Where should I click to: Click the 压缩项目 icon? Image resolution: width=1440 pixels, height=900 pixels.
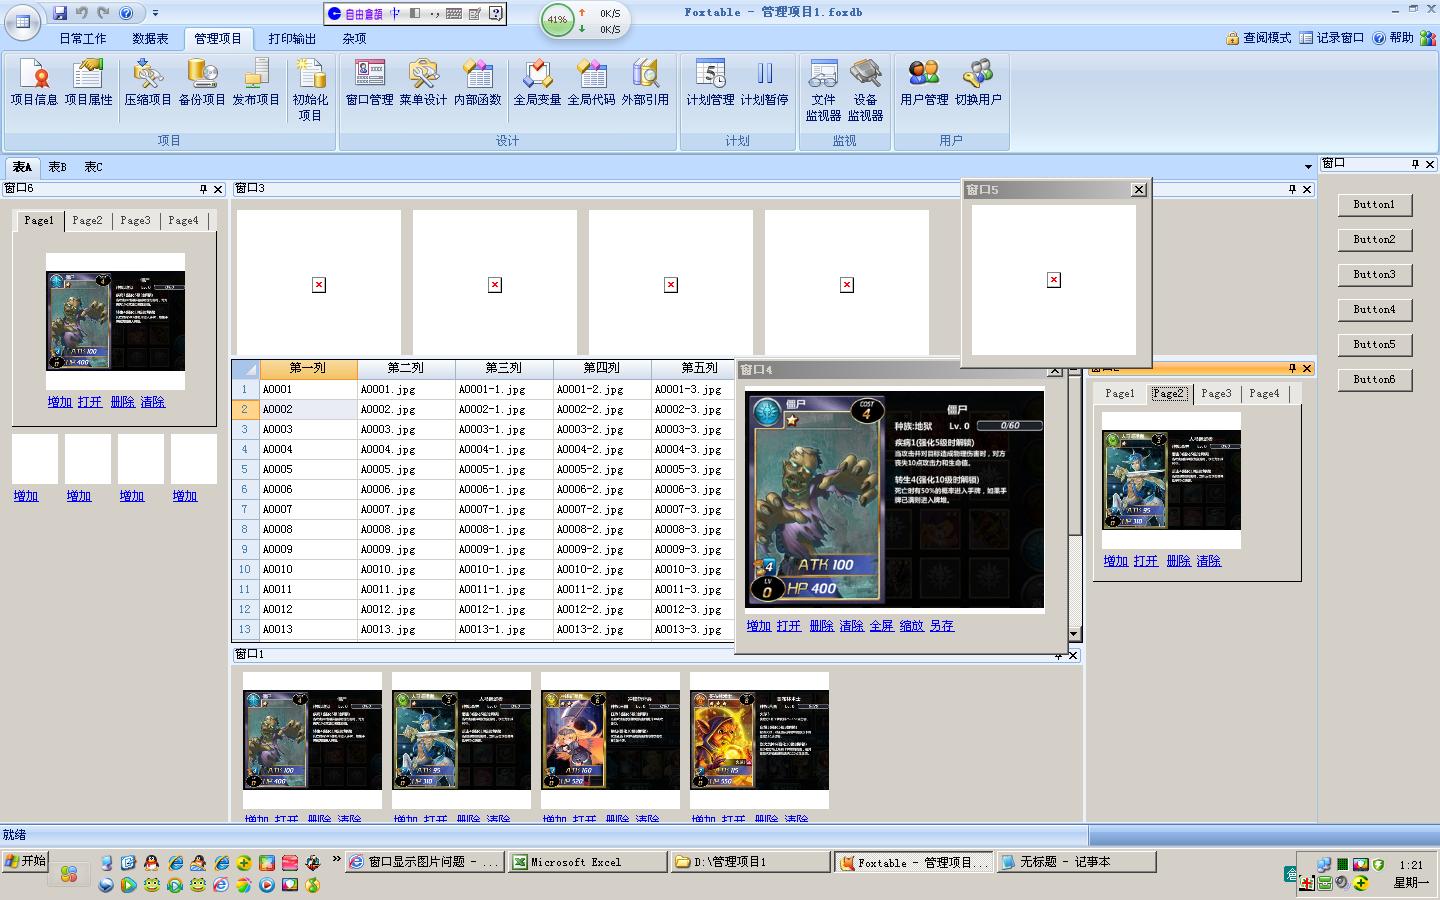pos(148,83)
